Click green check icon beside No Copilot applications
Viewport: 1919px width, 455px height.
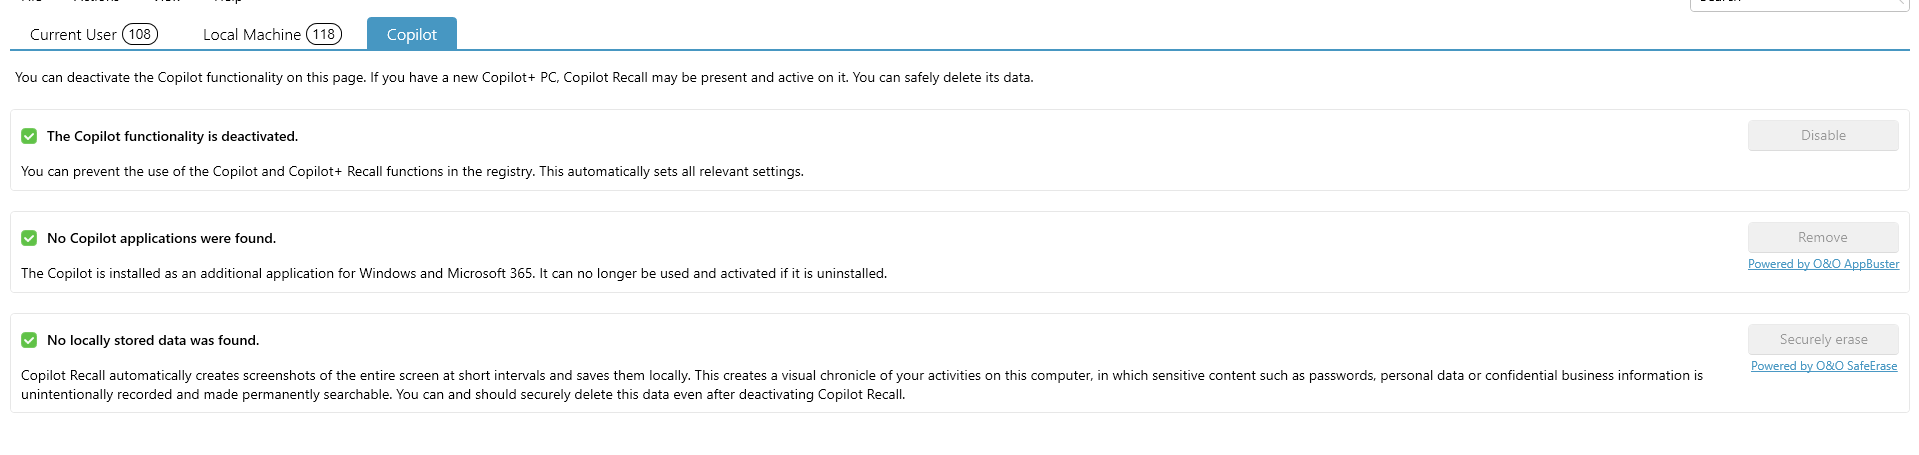tap(29, 238)
